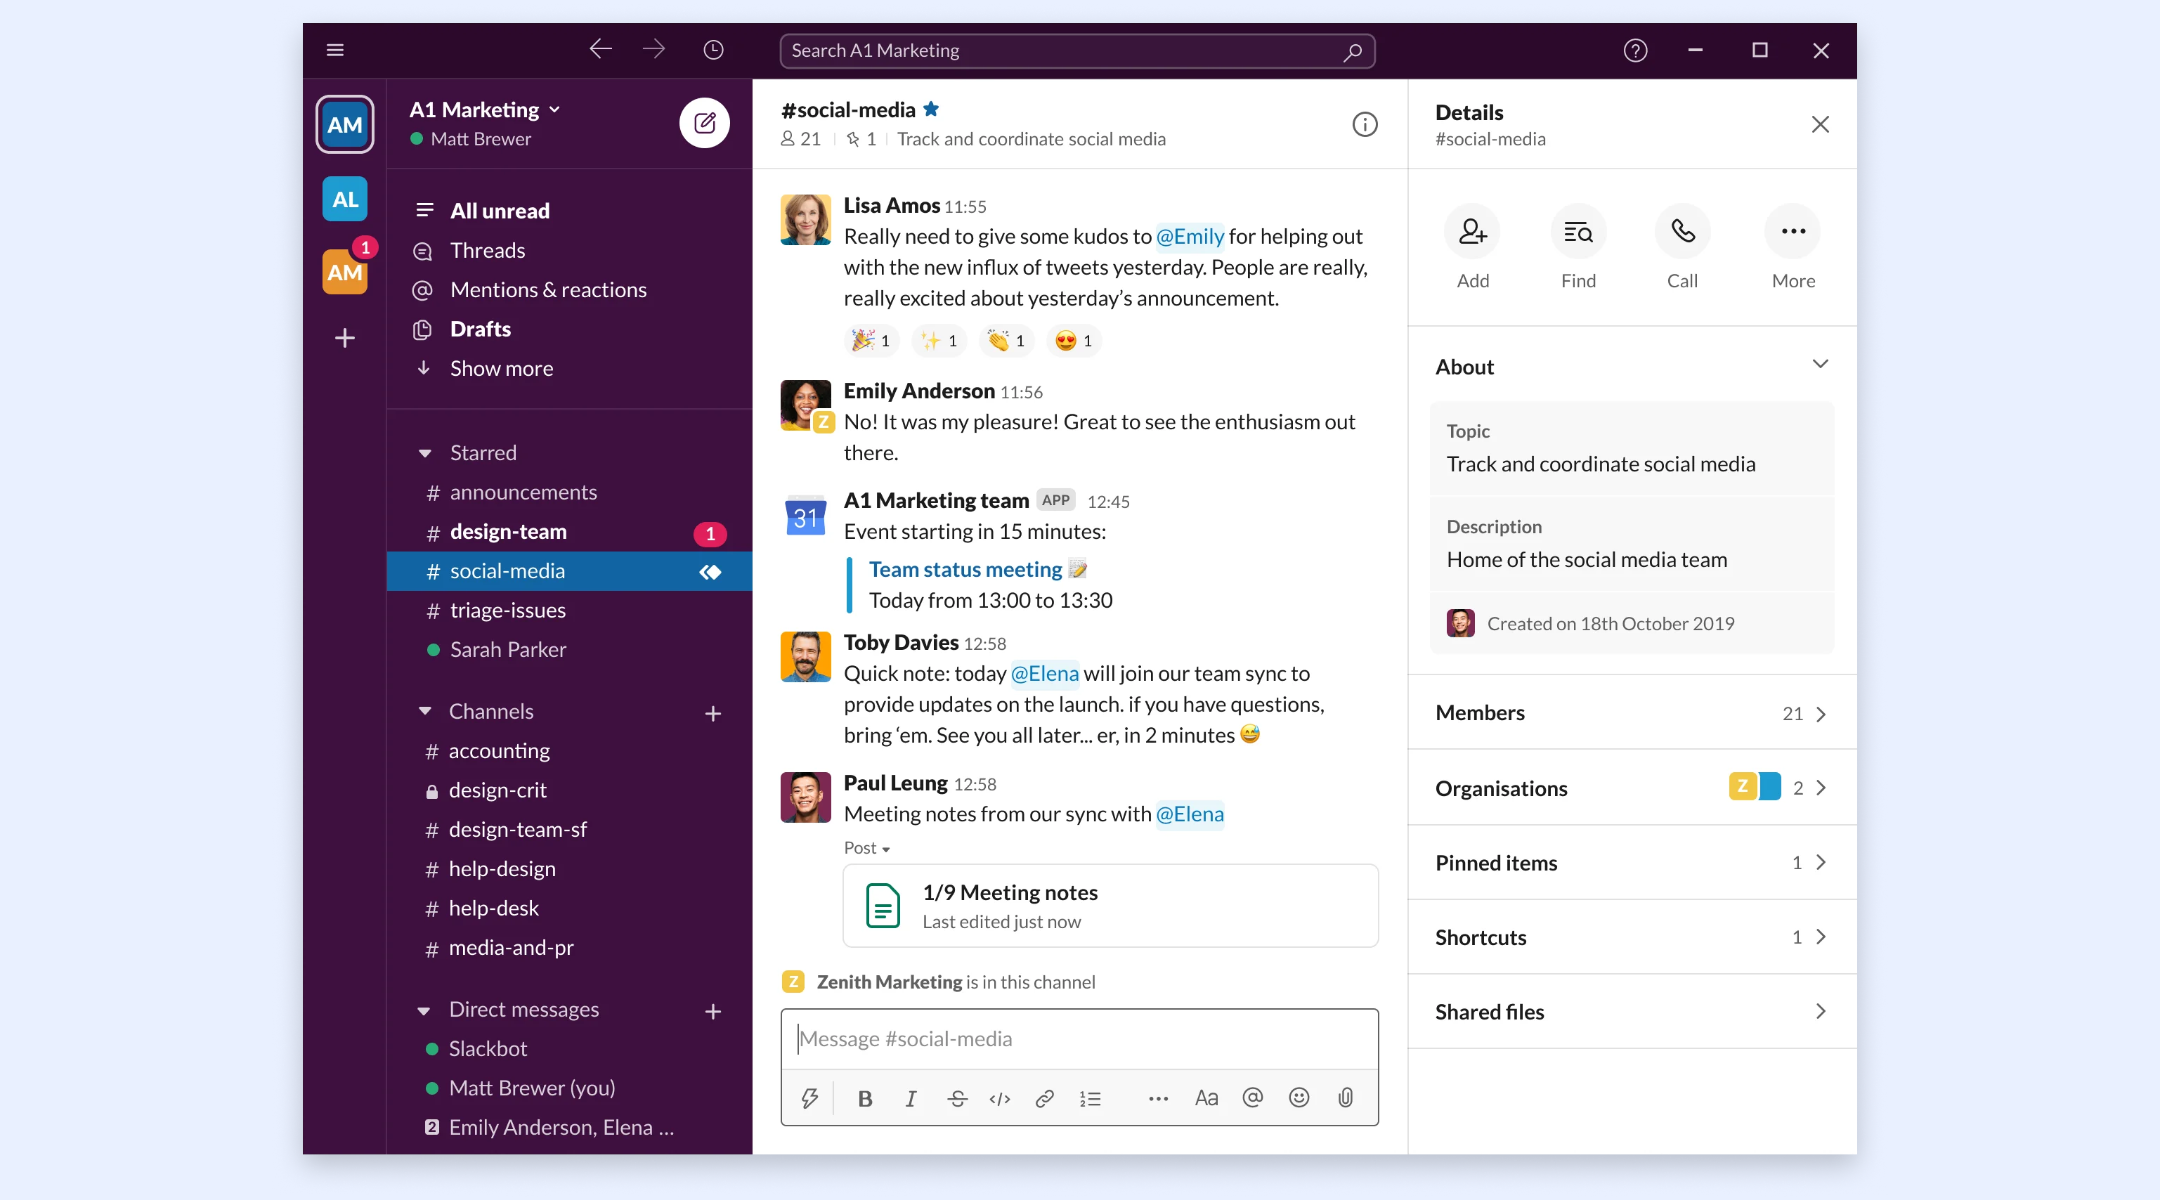
Task: Add a channel with Channels plus
Action: point(713,713)
